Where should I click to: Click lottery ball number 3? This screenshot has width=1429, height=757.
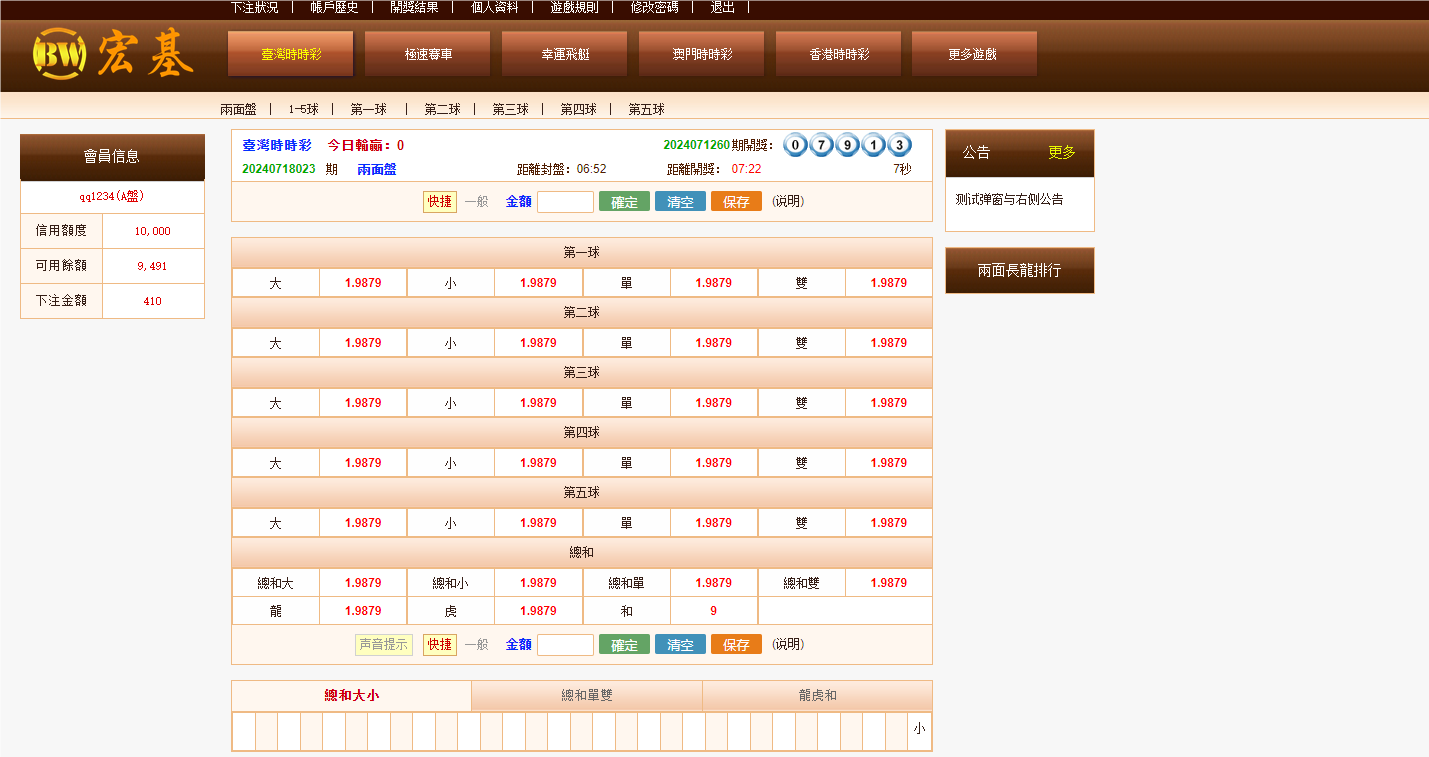tap(901, 144)
